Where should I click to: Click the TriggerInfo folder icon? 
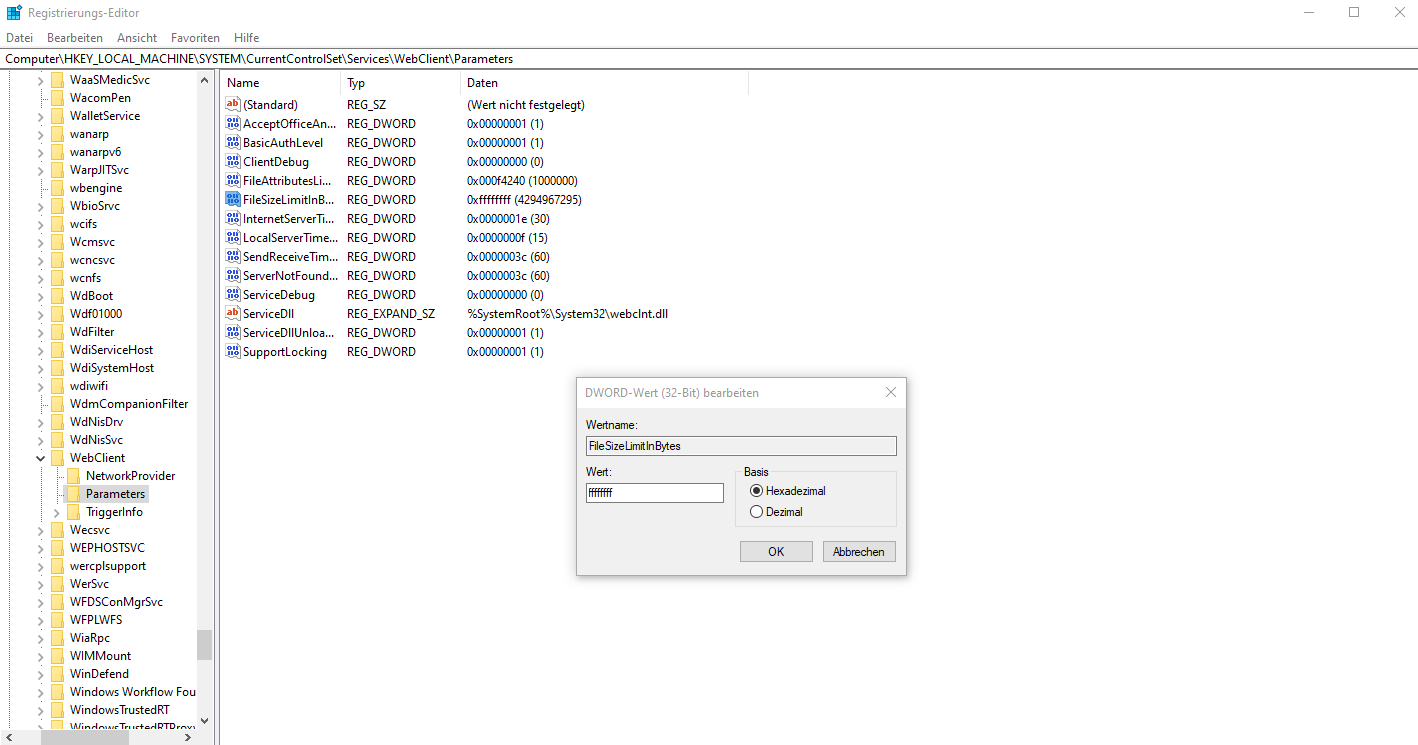click(73, 512)
